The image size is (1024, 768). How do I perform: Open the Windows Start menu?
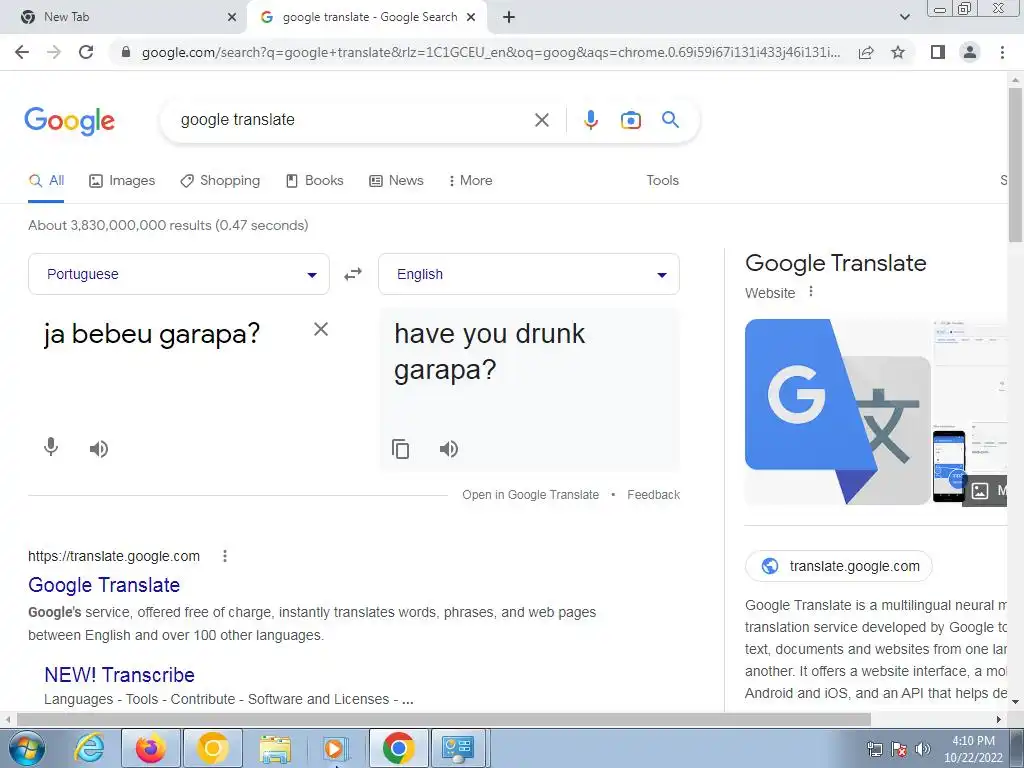tap(27, 748)
